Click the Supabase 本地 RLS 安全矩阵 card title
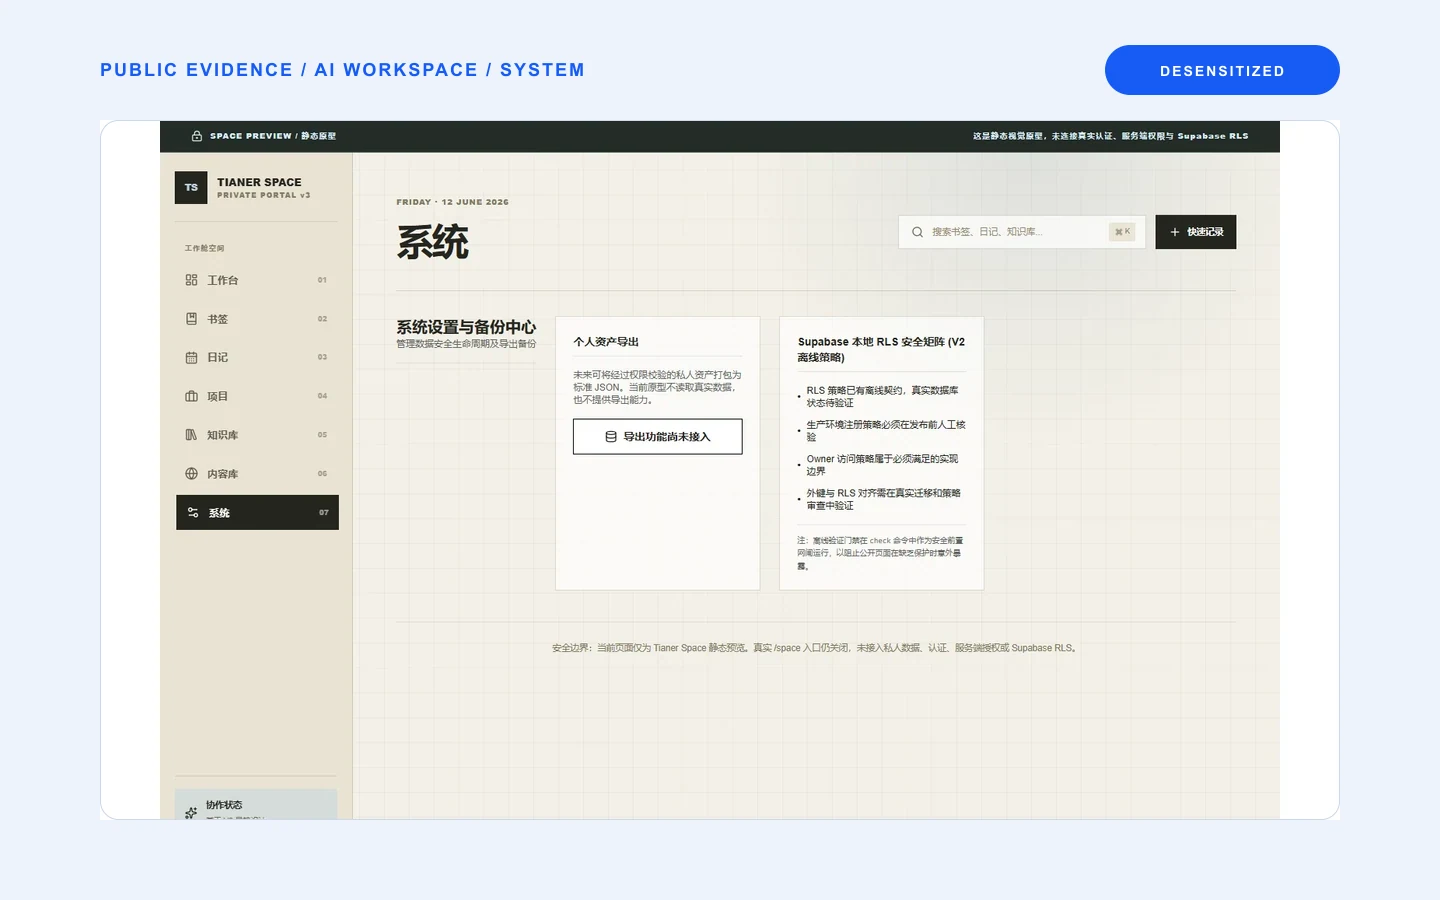The width and height of the screenshot is (1440, 900). 881,349
